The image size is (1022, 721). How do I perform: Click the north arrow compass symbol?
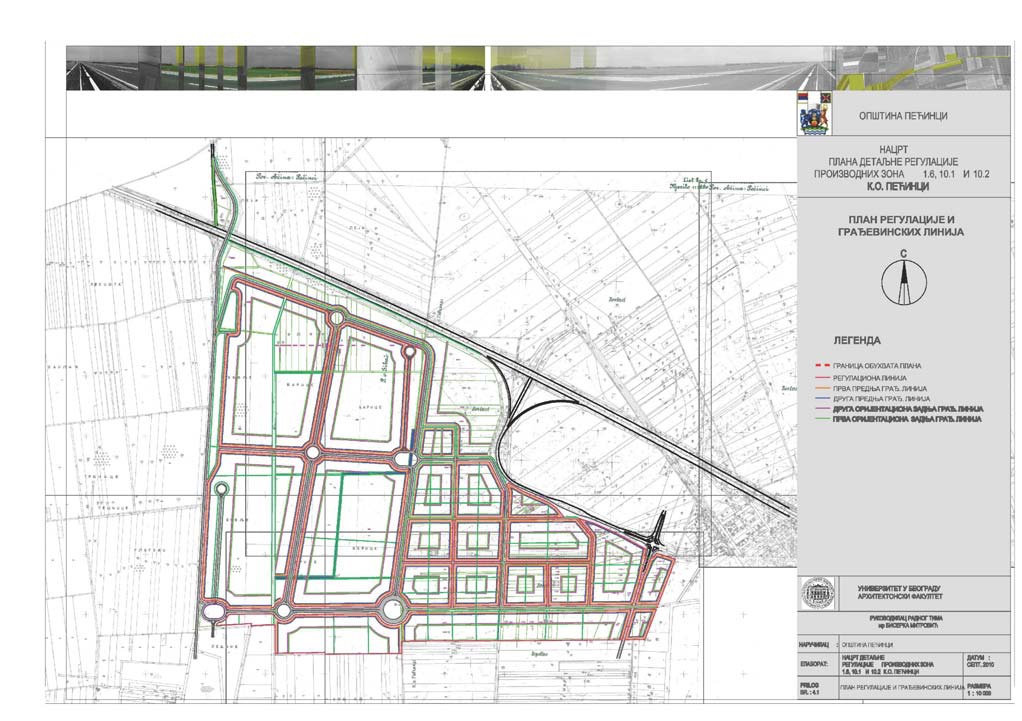pyautogui.click(x=903, y=281)
